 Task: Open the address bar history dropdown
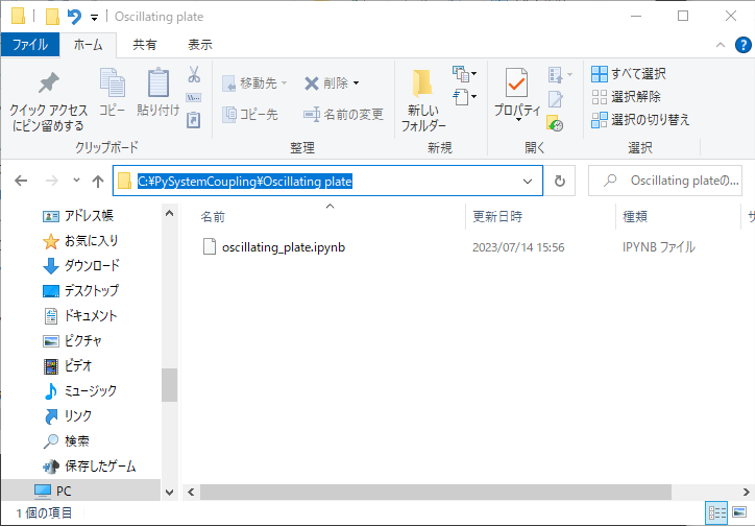[528, 181]
